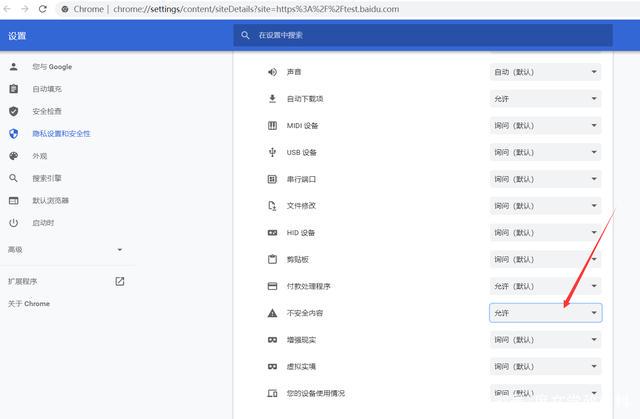Image resolution: width=640 pixels, height=419 pixels.
Task: Click the file edit icon for 文件修改
Action: tap(272, 206)
